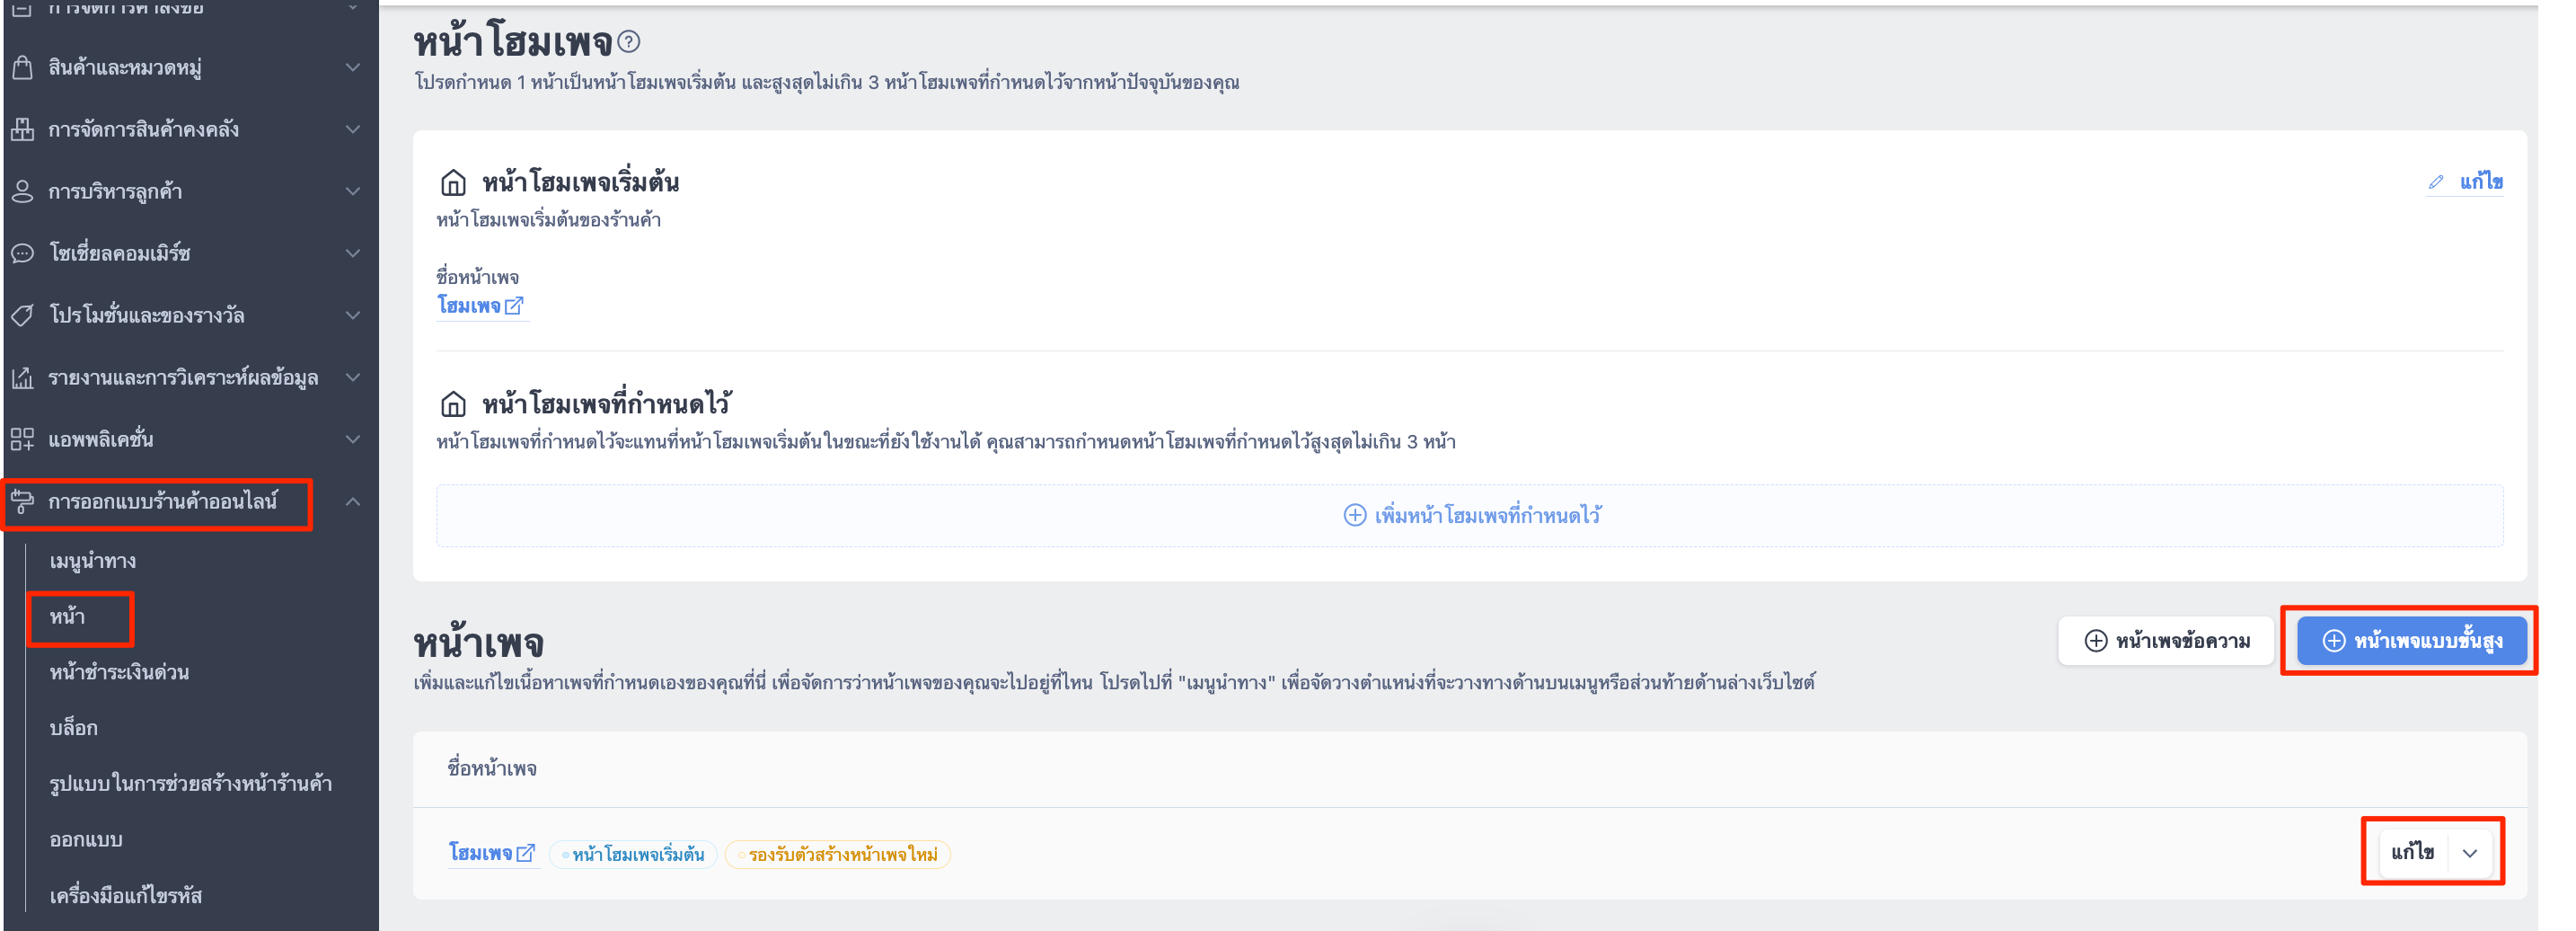Screen dimensions: 2576x931
Task: Click the house icon beside หน้าโฮมเพจเริ่มต้น
Action: (x=453, y=182)
